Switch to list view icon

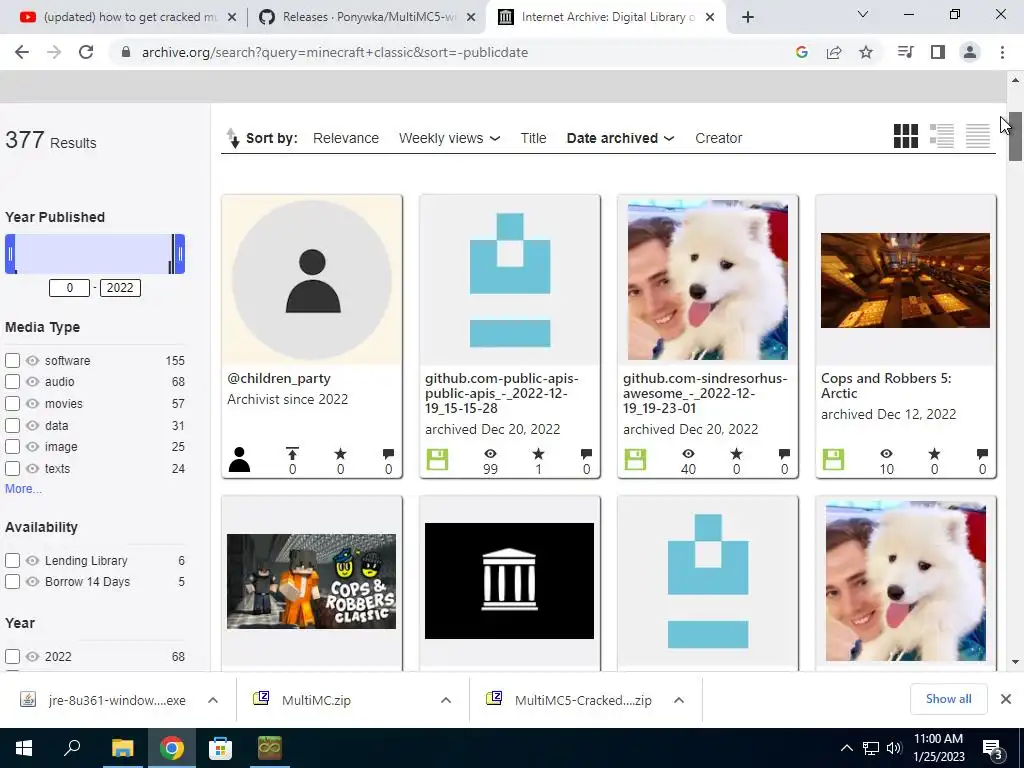(x=942, y=136)
